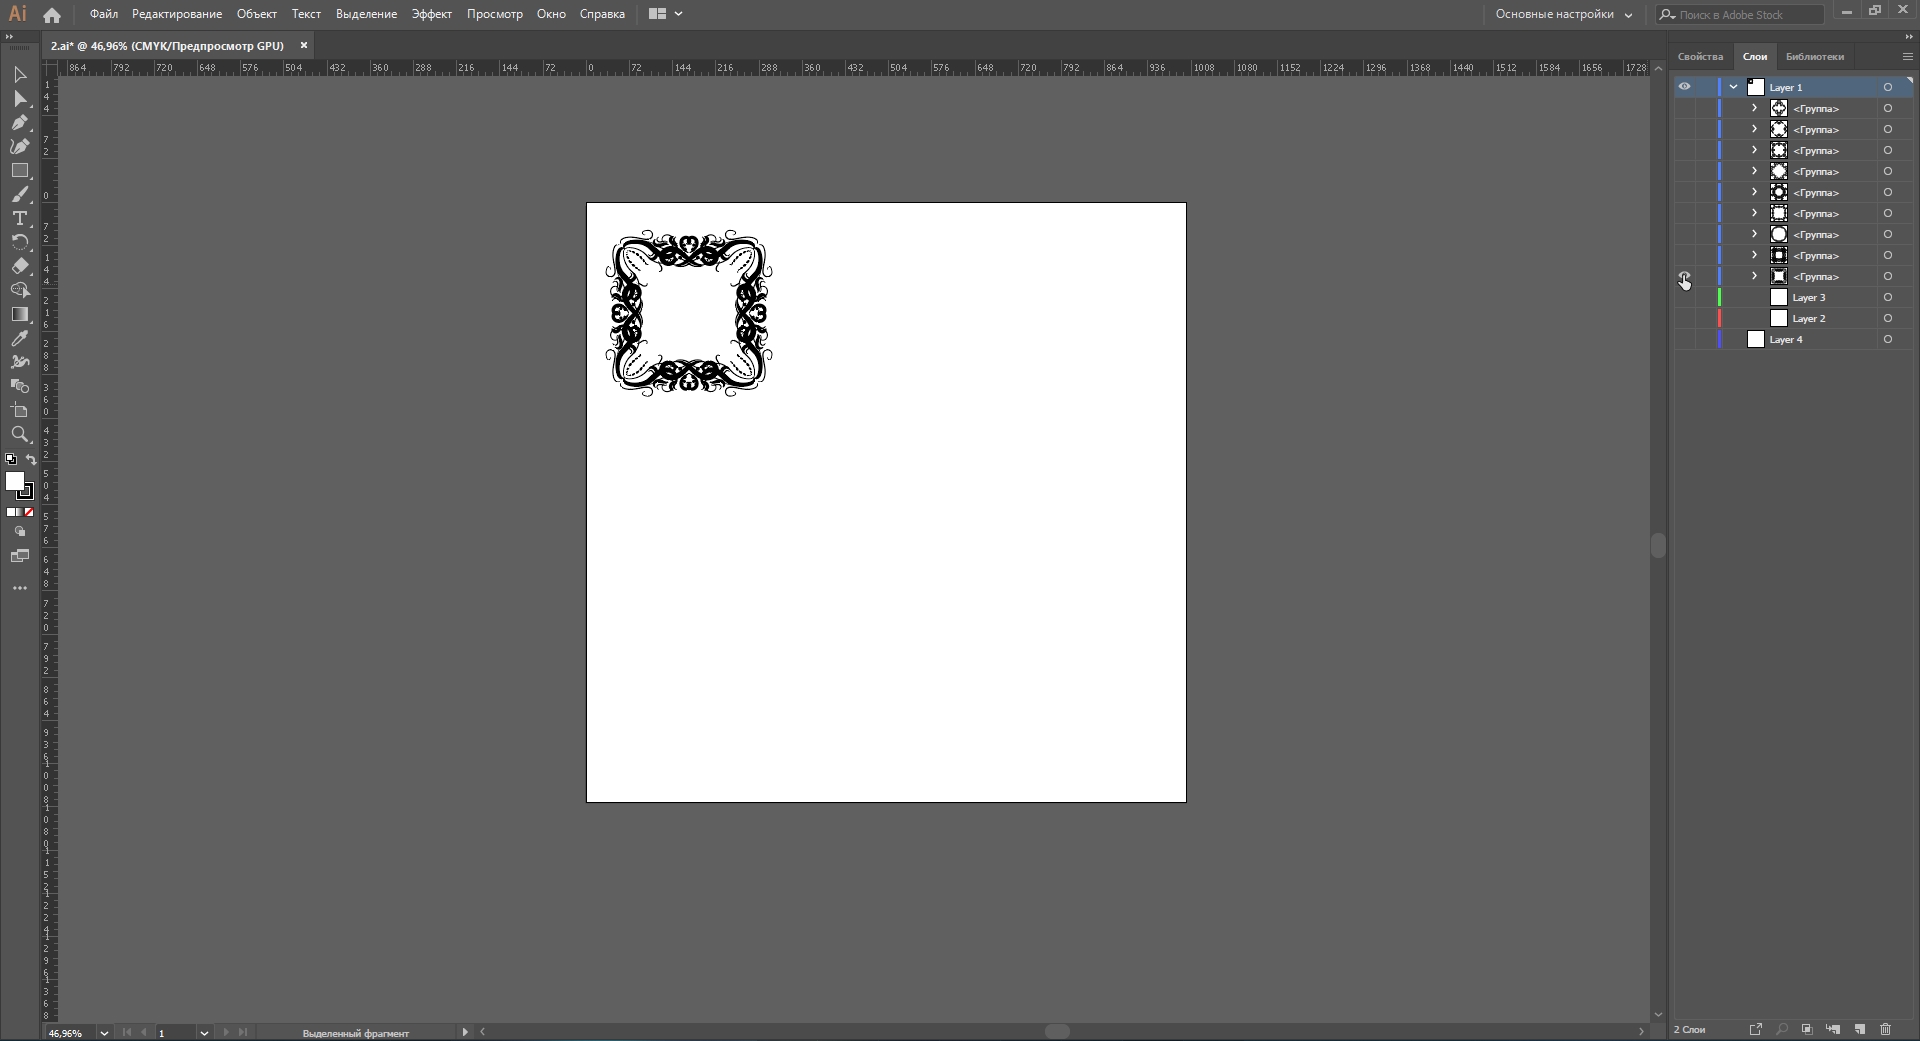Open the Основные настройки workspace dropdown

[x=1563, y=14]
